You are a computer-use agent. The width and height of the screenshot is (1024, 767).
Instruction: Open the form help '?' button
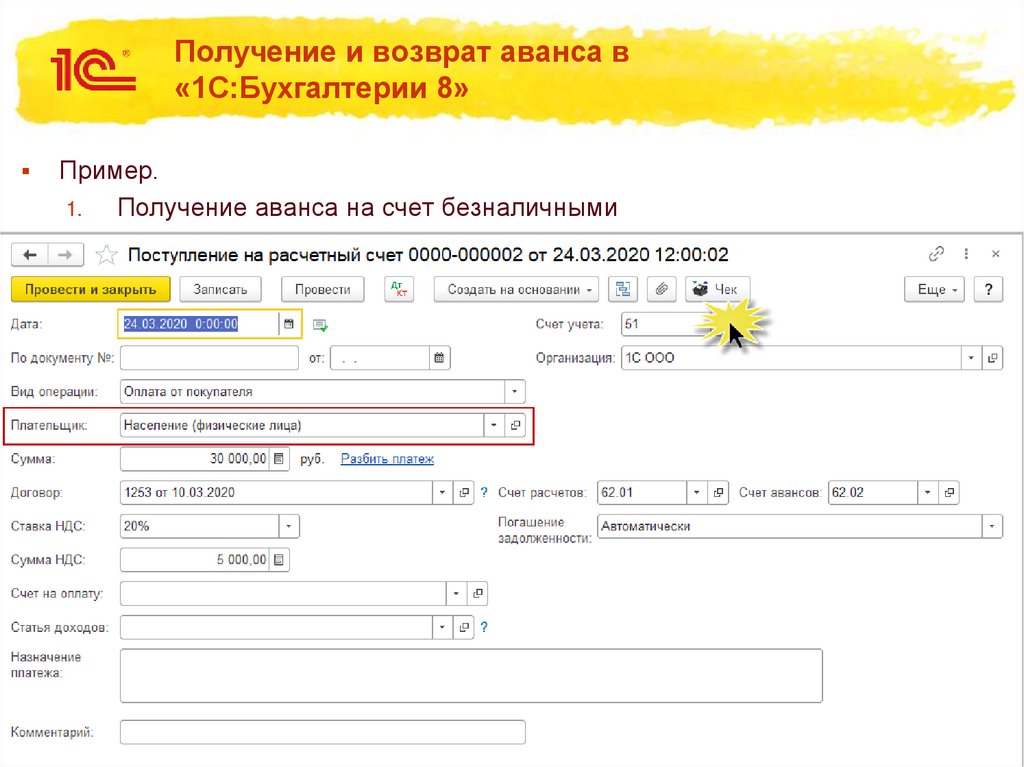point(989,289)
